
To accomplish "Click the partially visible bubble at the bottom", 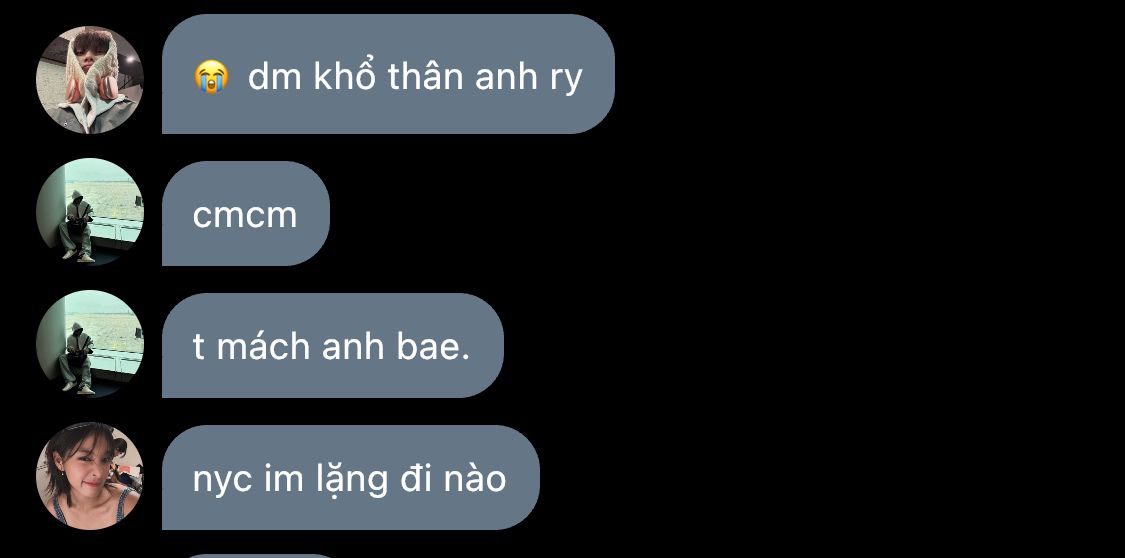I will (262, 556).
